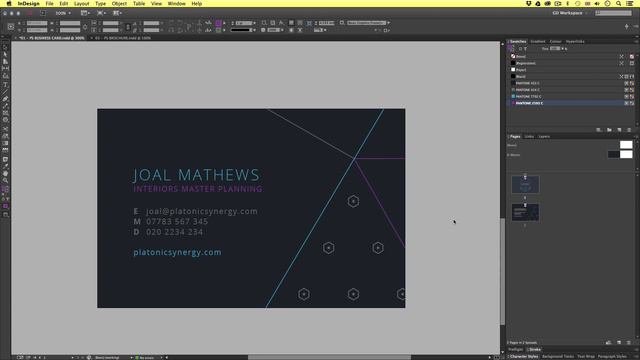Open the Layout menu
This screenshot has width=640, height=360.
coord(81,3)
